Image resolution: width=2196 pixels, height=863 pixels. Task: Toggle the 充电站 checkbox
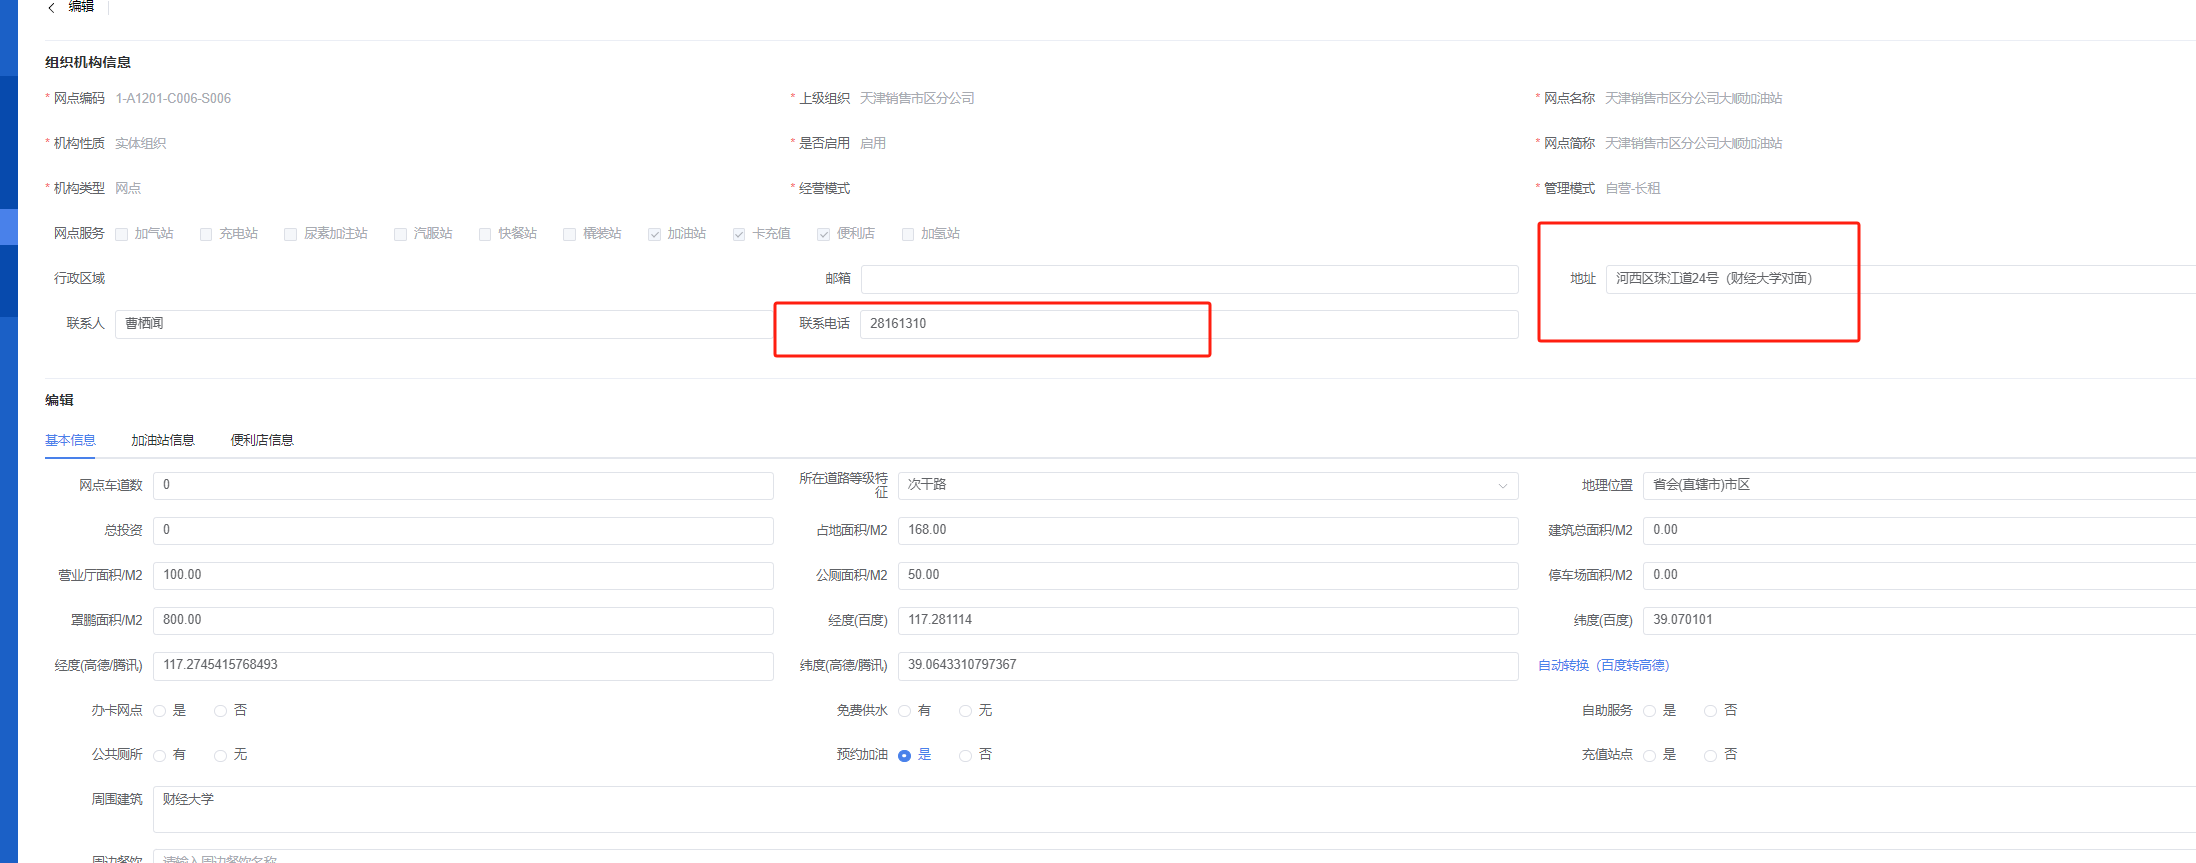[206, 234]
